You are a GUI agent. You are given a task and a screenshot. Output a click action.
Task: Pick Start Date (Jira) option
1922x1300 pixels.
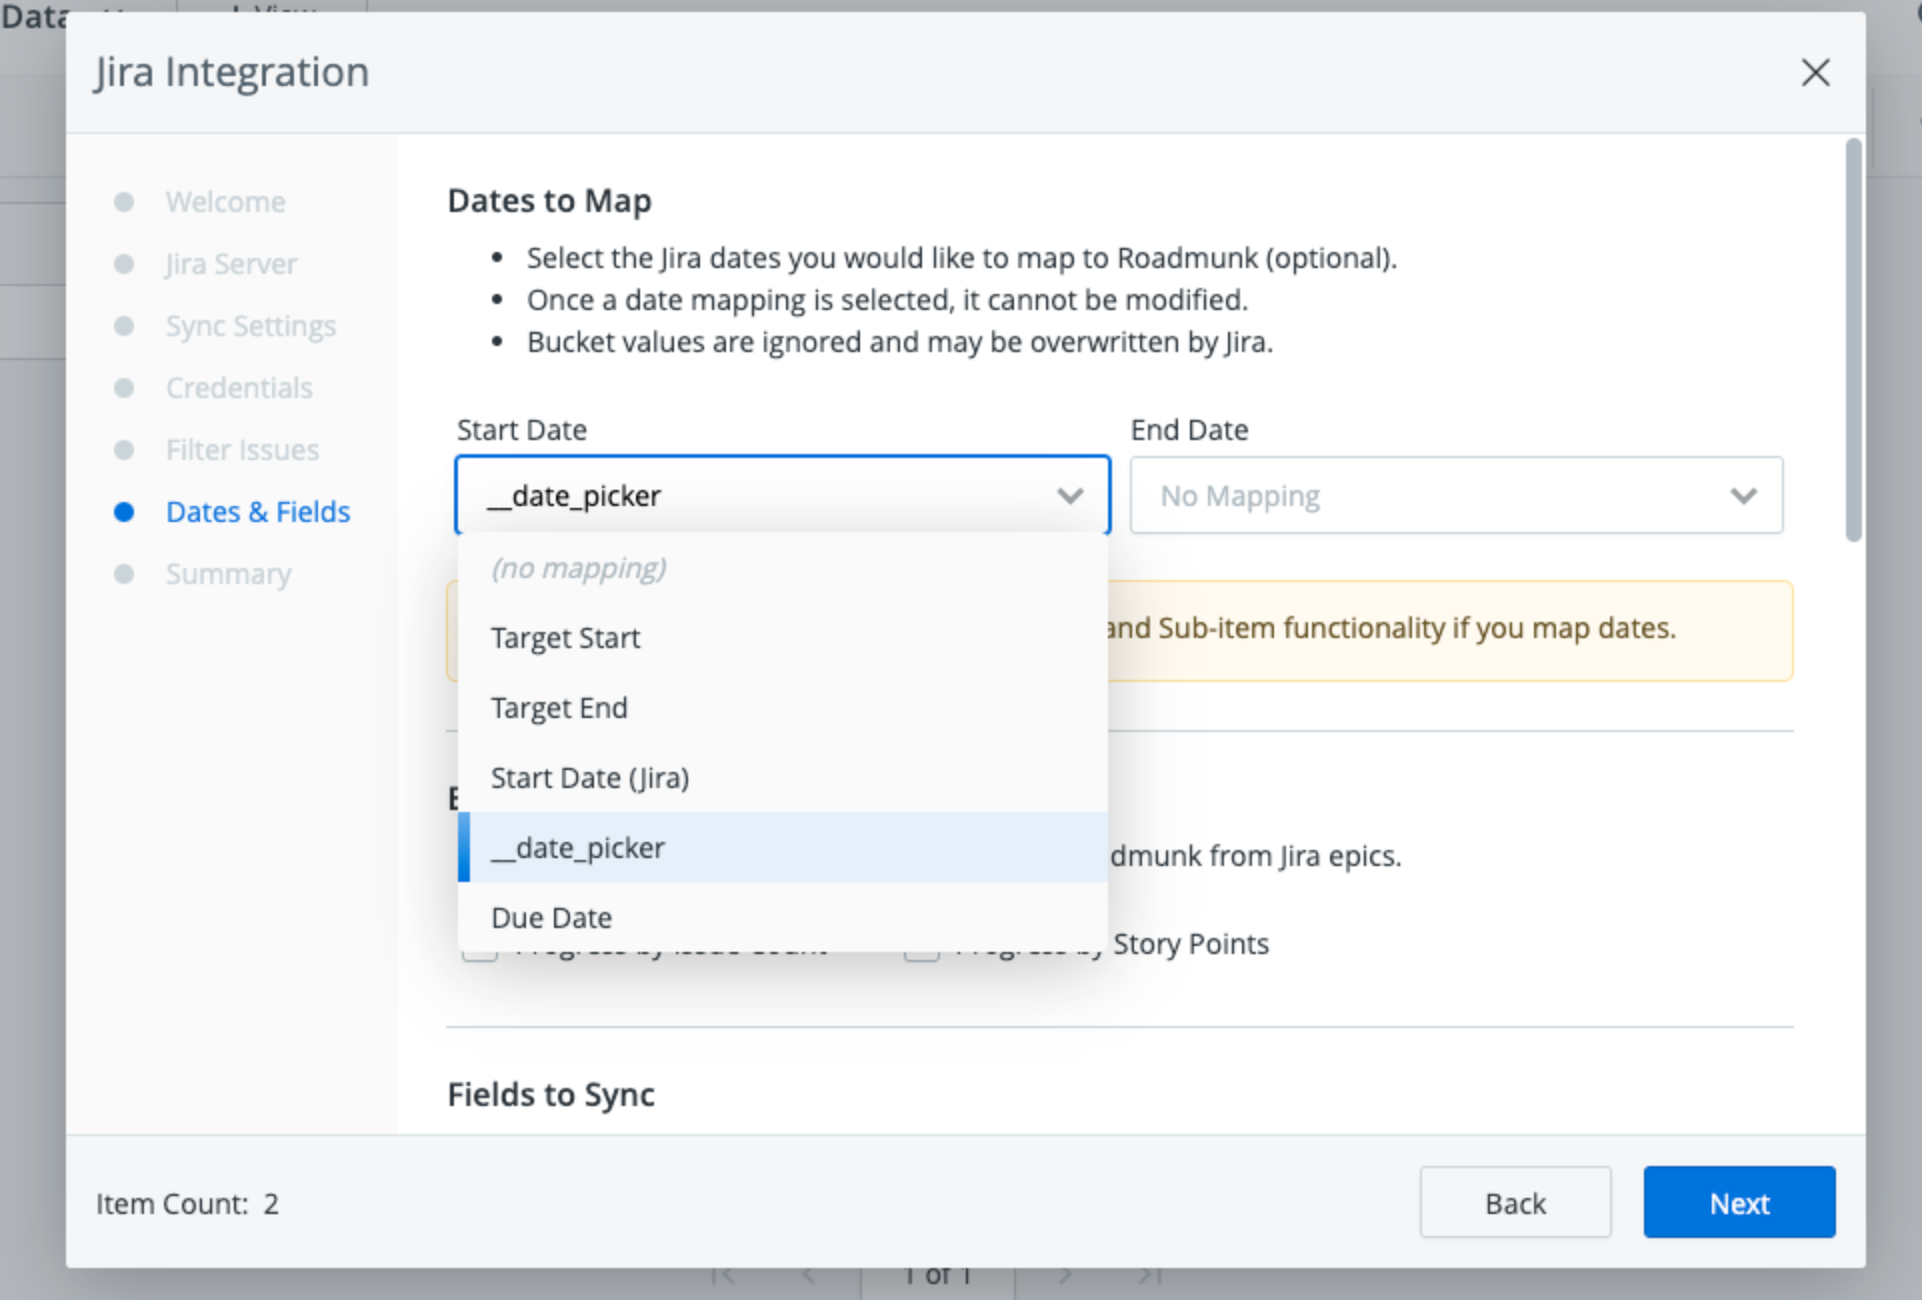[782, 778]
